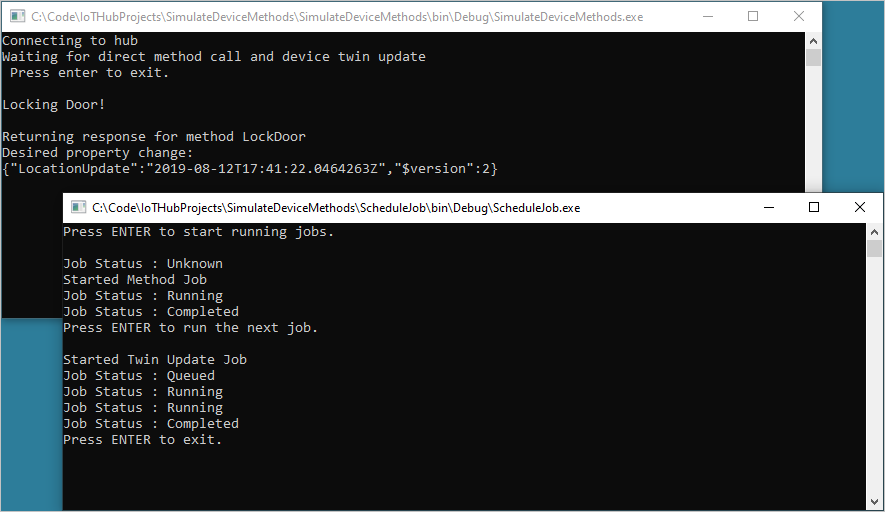Click scroll-up arrow in ScheduleJob console

(874, 231)
